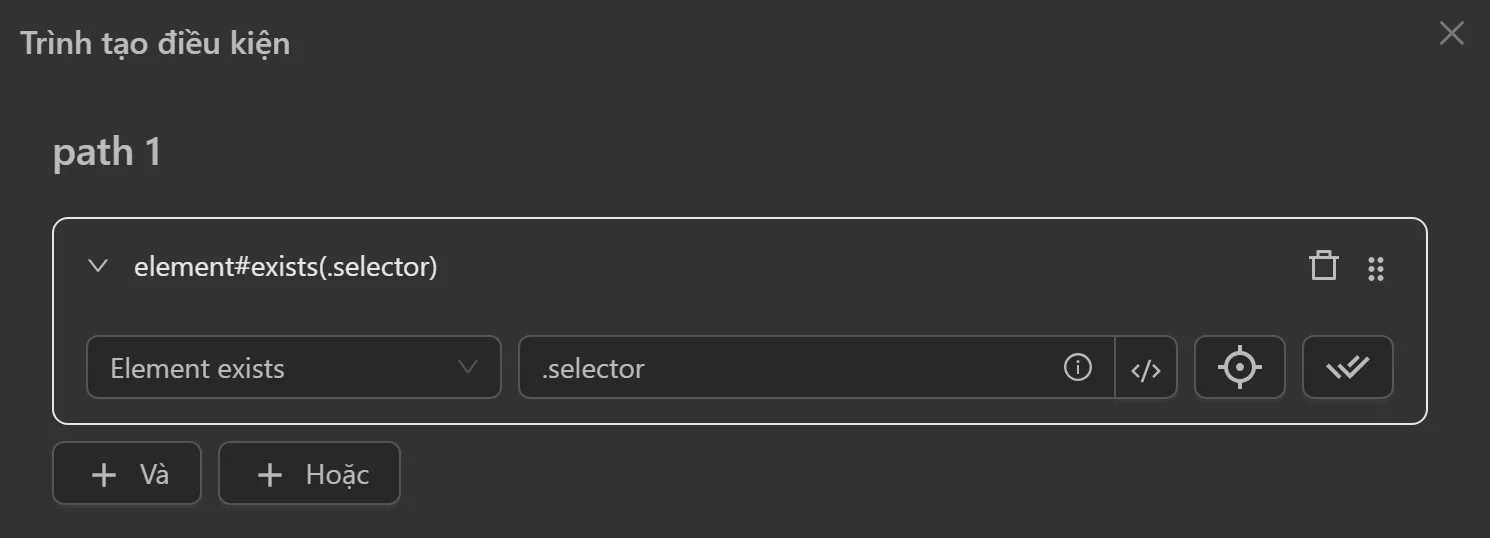The height and width of the screenshot is (538, 1490).
Task: Click the plus icon in Hoặc button
Action: pyautogui.click(x=270, y=475)
